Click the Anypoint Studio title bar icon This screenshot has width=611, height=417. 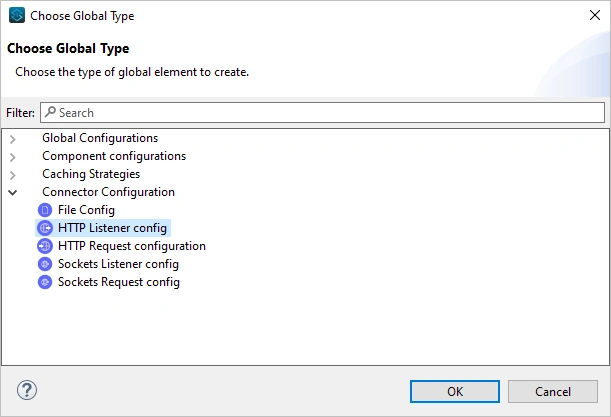(17, 16)
